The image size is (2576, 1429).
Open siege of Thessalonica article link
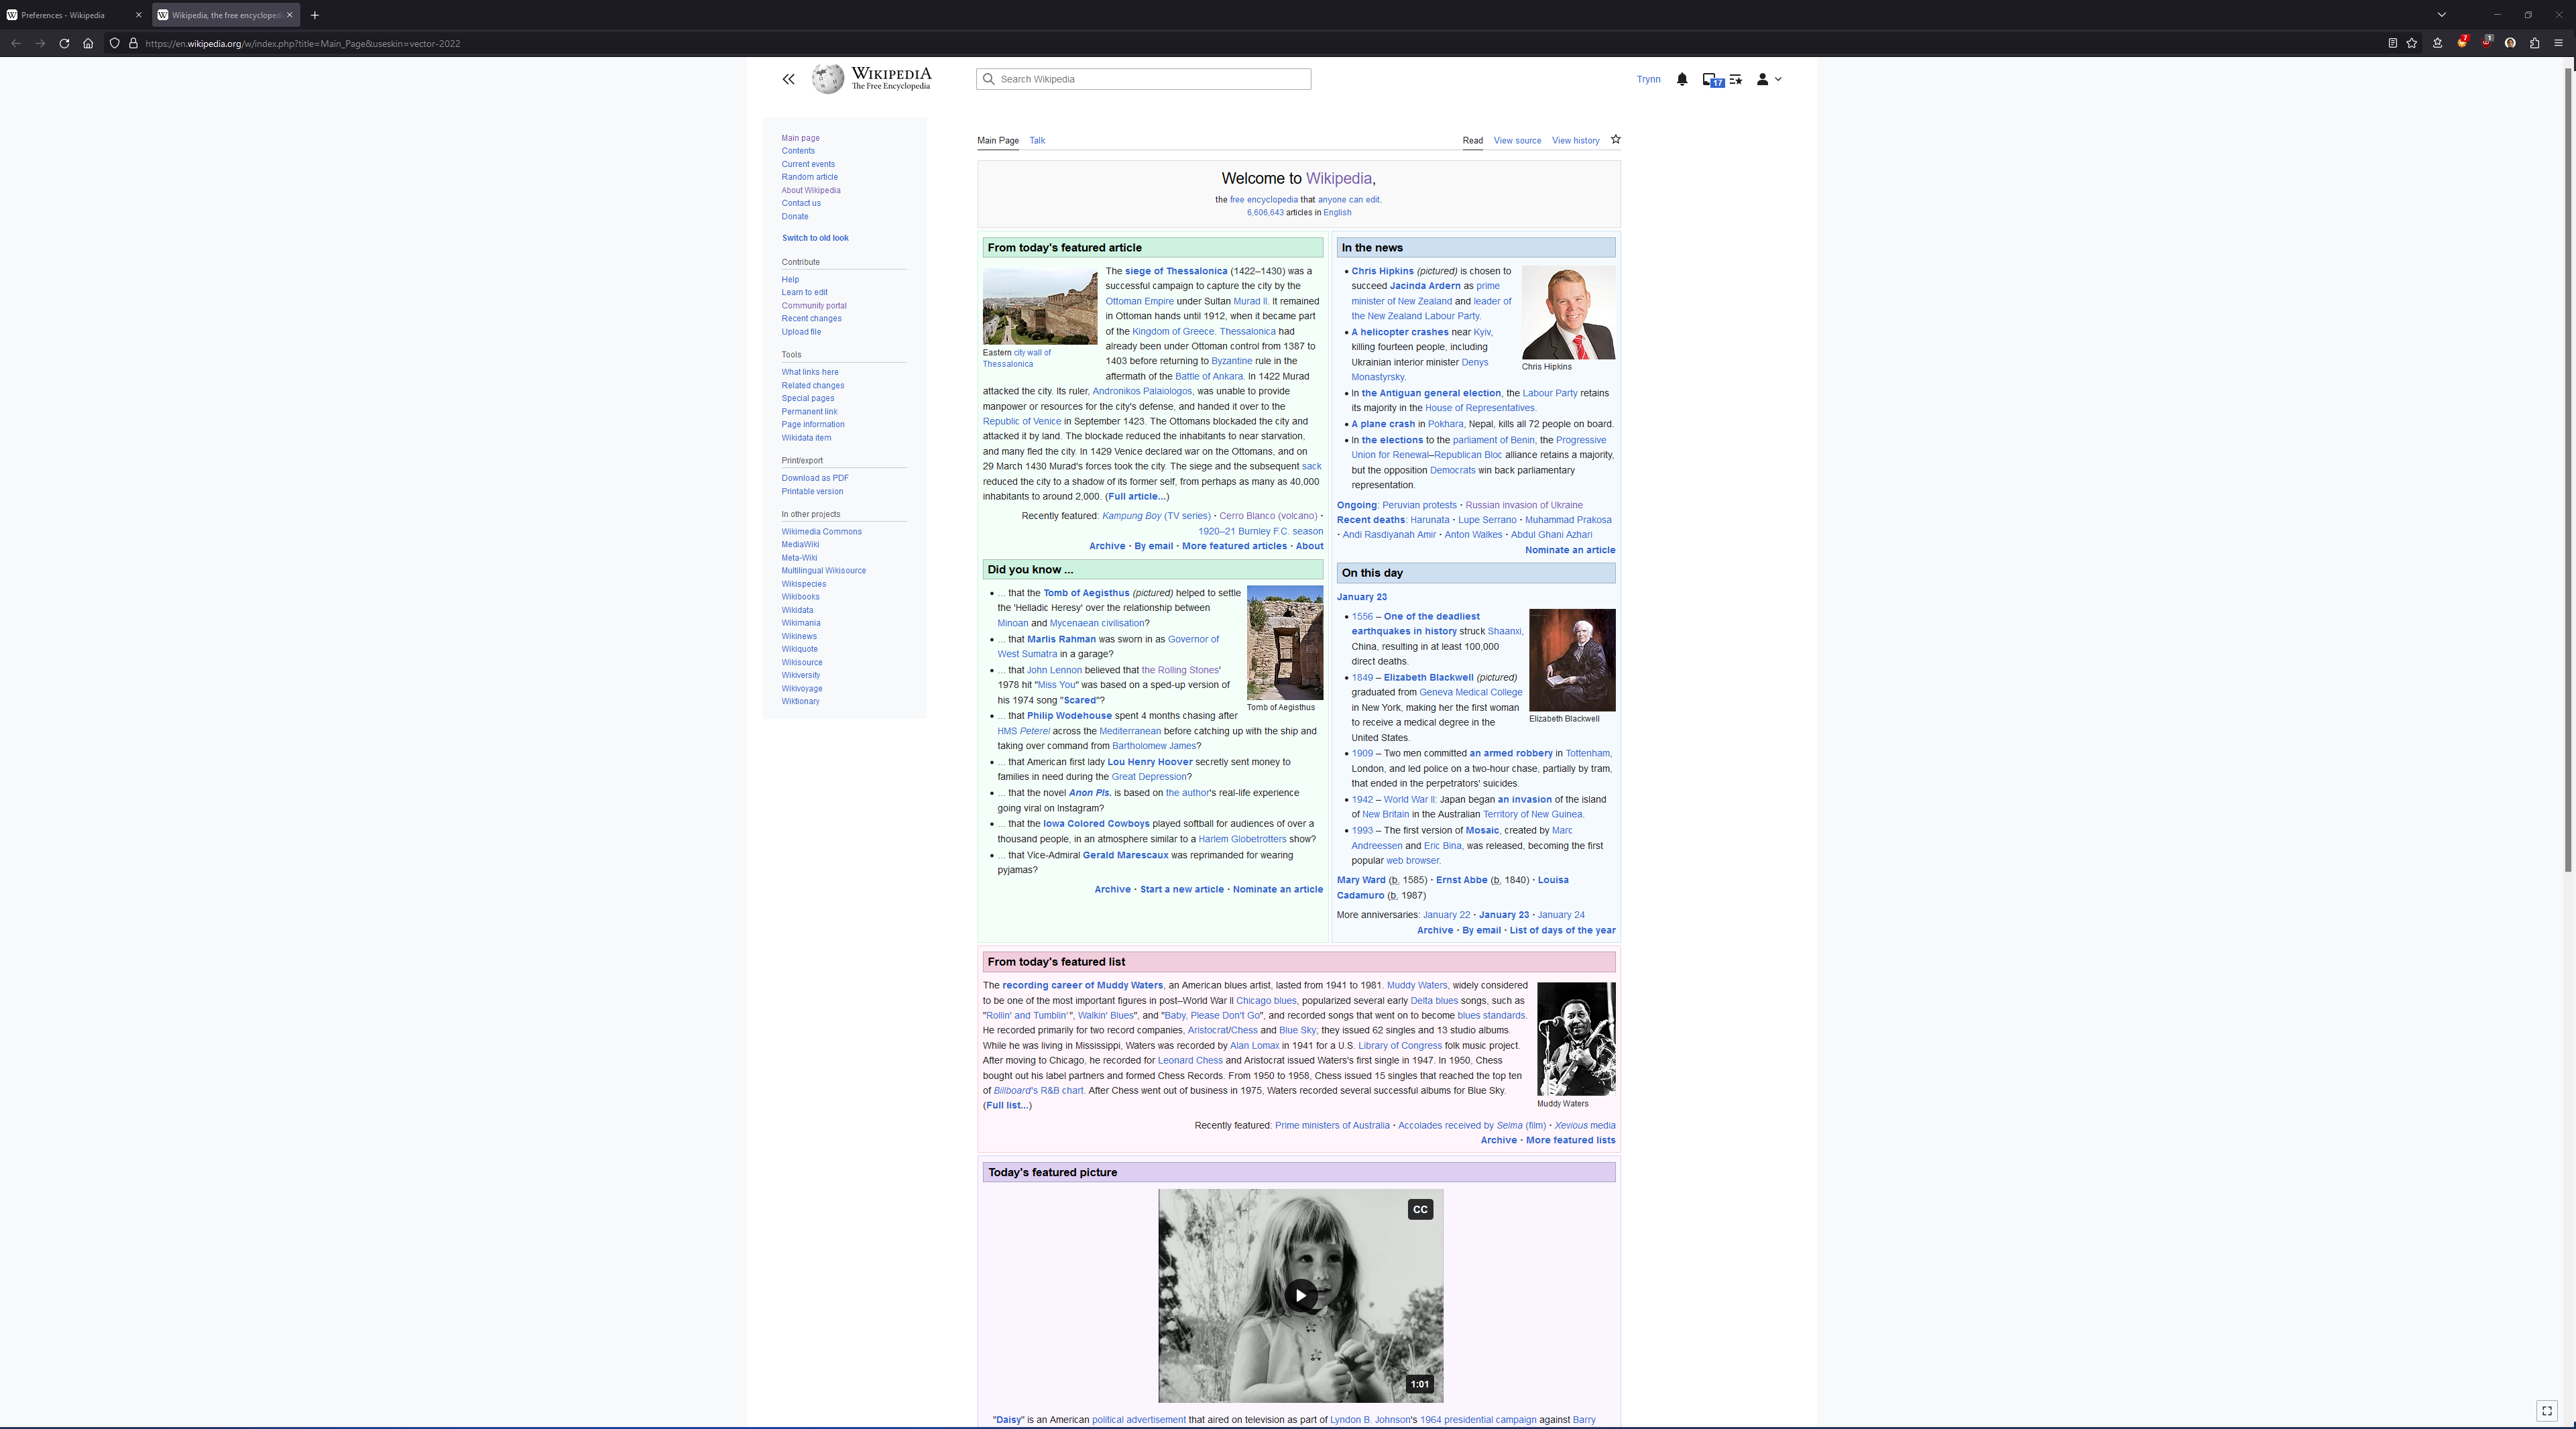pyautogui.click(x=1175, y=271)
